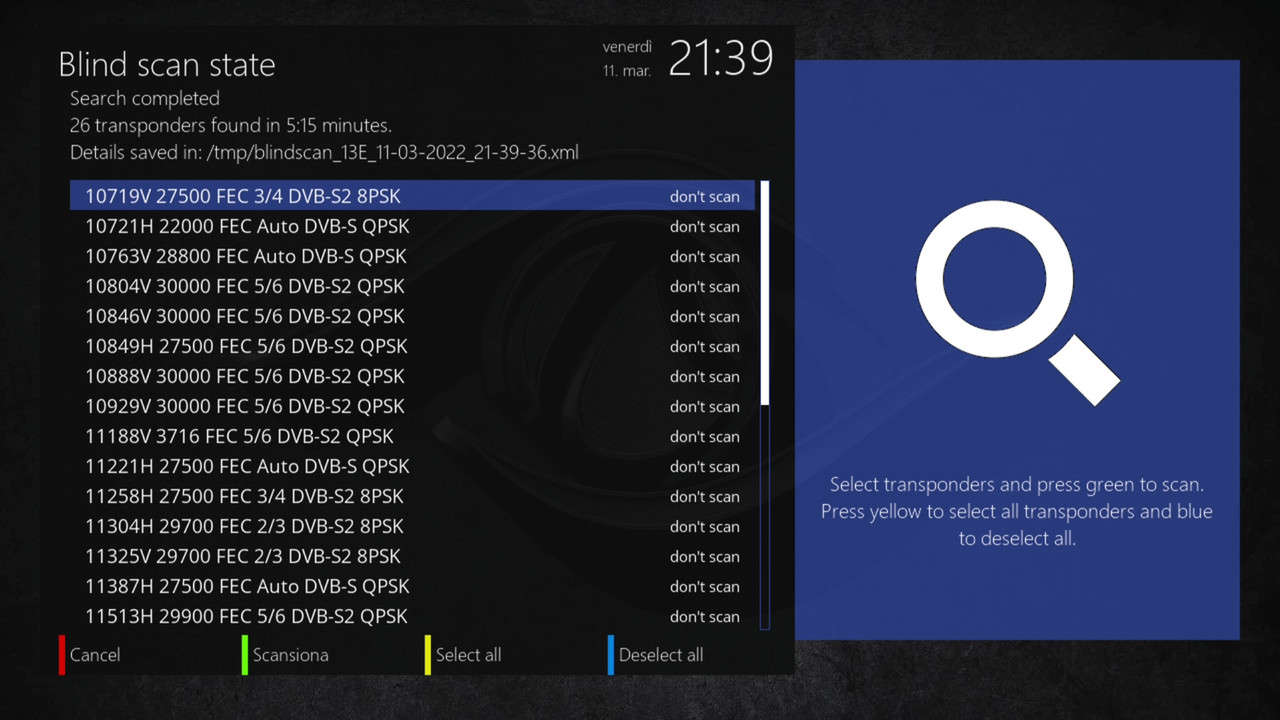Select transponder 11258H 27500 8PSK row
The image size is (1280, 720).
(x=412, y=496)
